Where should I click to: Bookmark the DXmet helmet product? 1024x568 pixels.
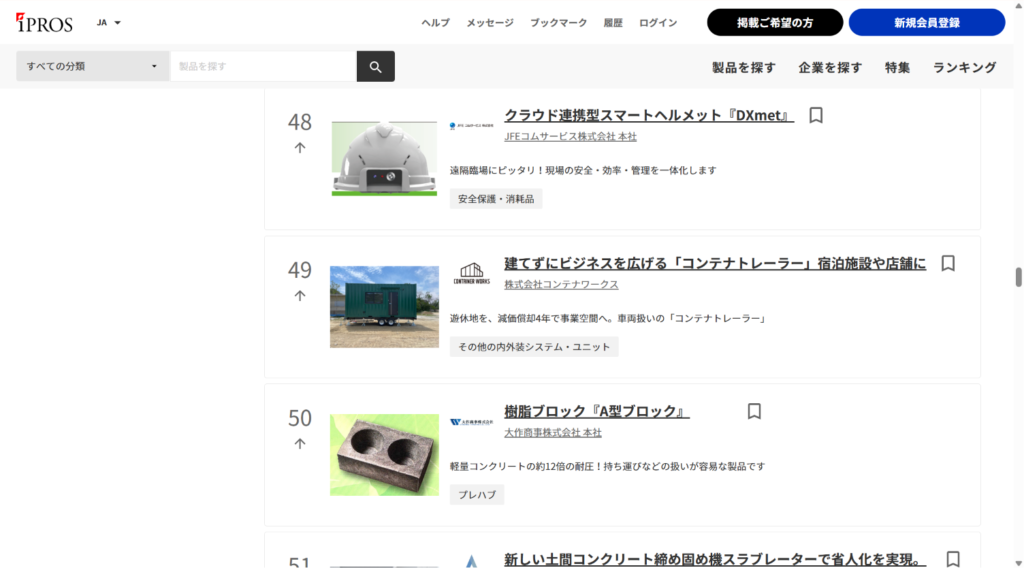coord(816,115)
